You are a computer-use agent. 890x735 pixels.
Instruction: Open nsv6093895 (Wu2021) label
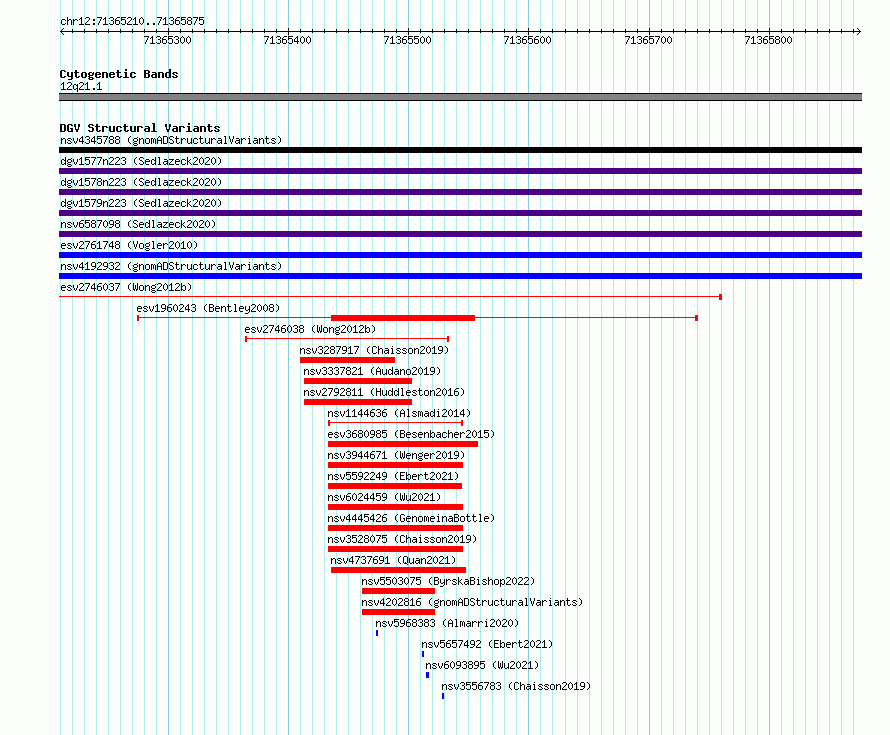tap(482, 665)
